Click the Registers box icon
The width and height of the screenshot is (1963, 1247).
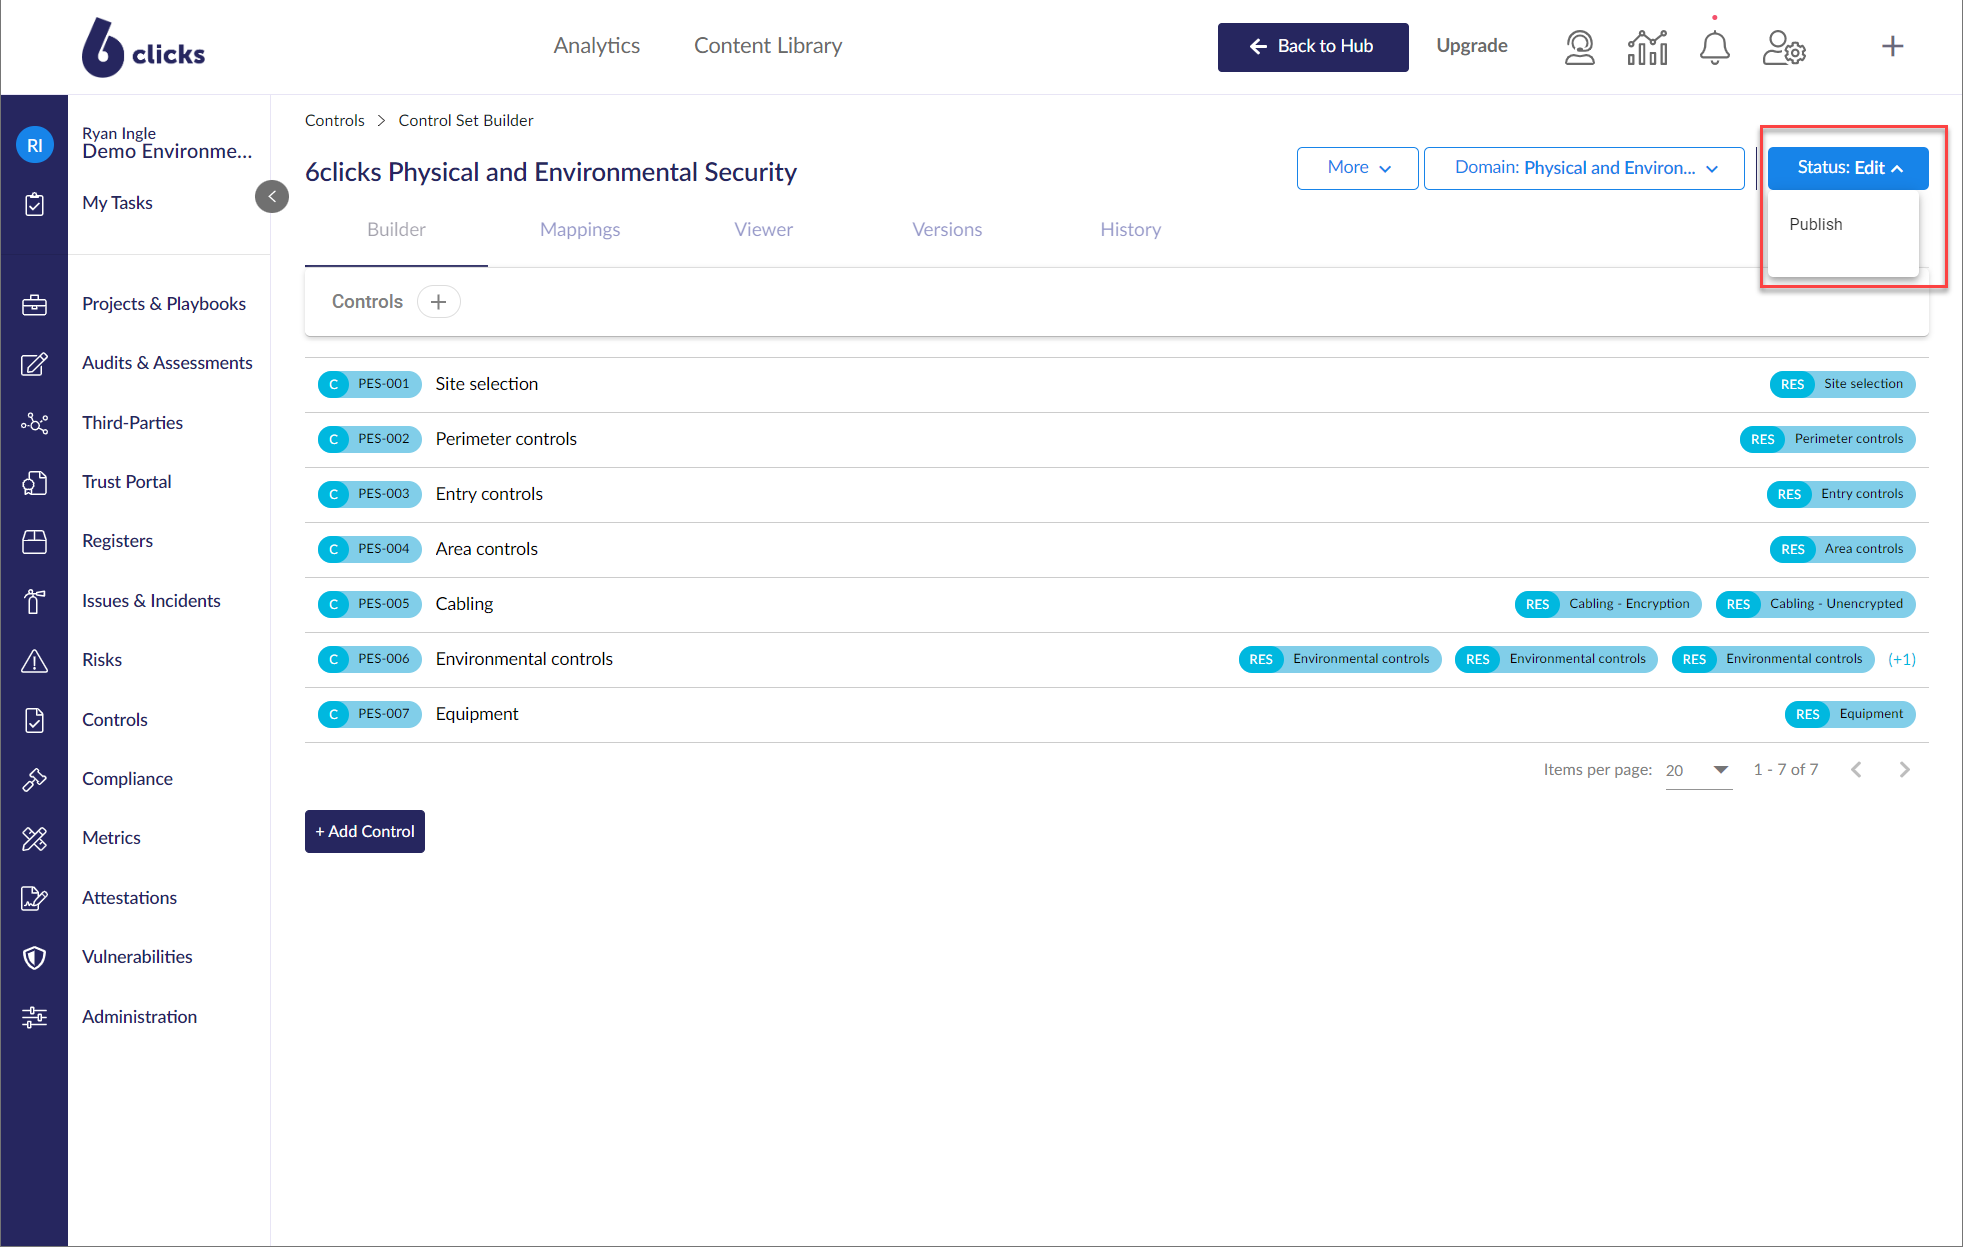pos(35,542)
